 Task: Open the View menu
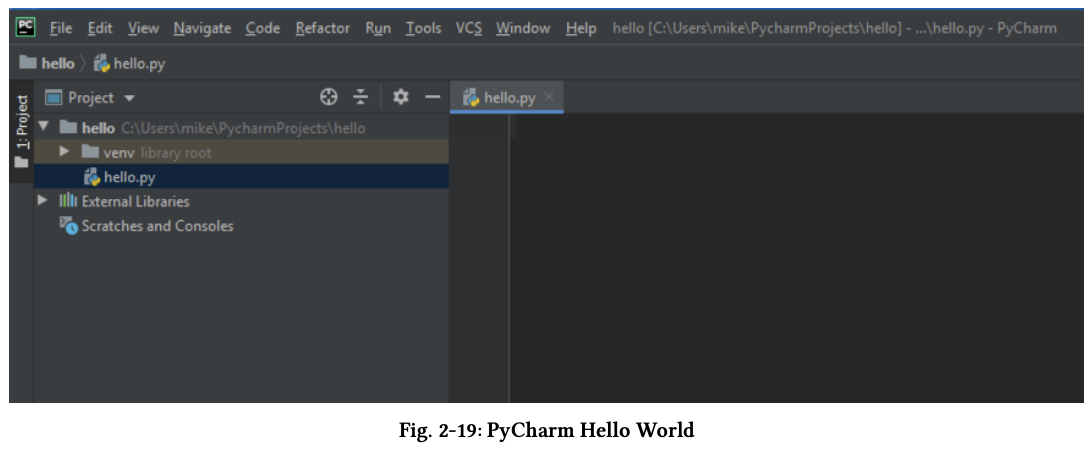pos(143,28)
